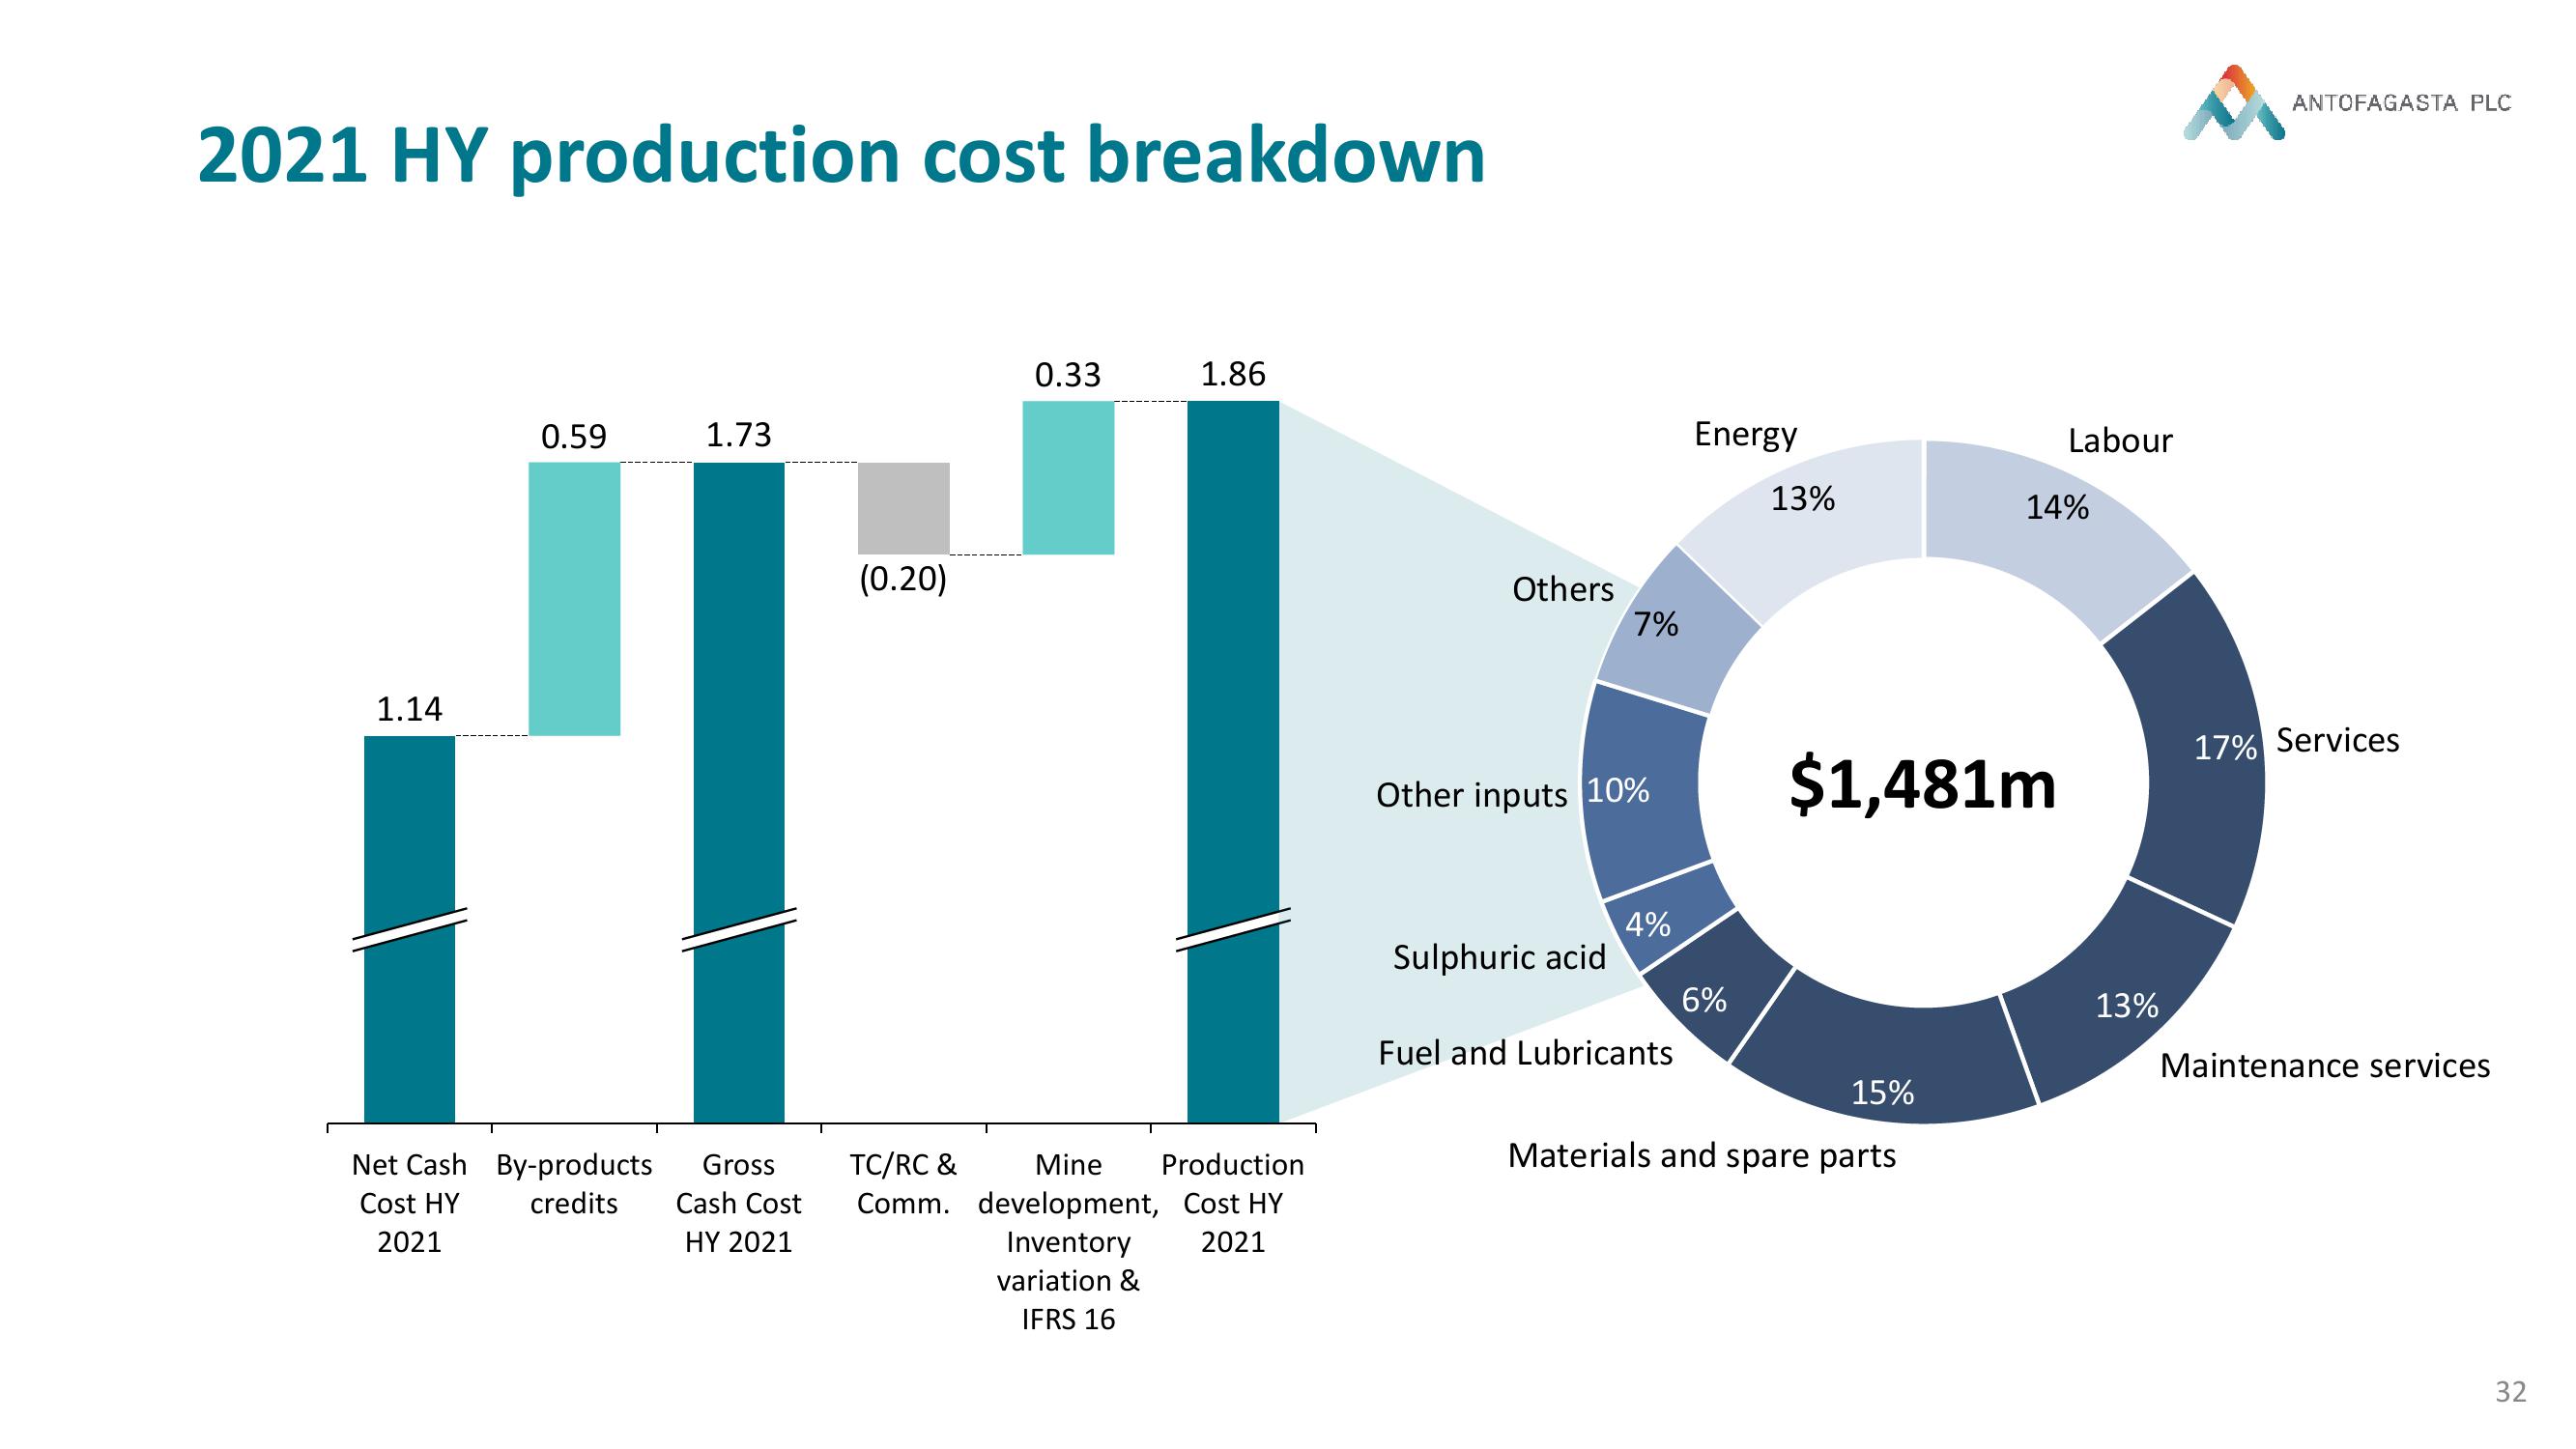
Task: Click the 'Energy' chart label
Action: [1746, 435]
